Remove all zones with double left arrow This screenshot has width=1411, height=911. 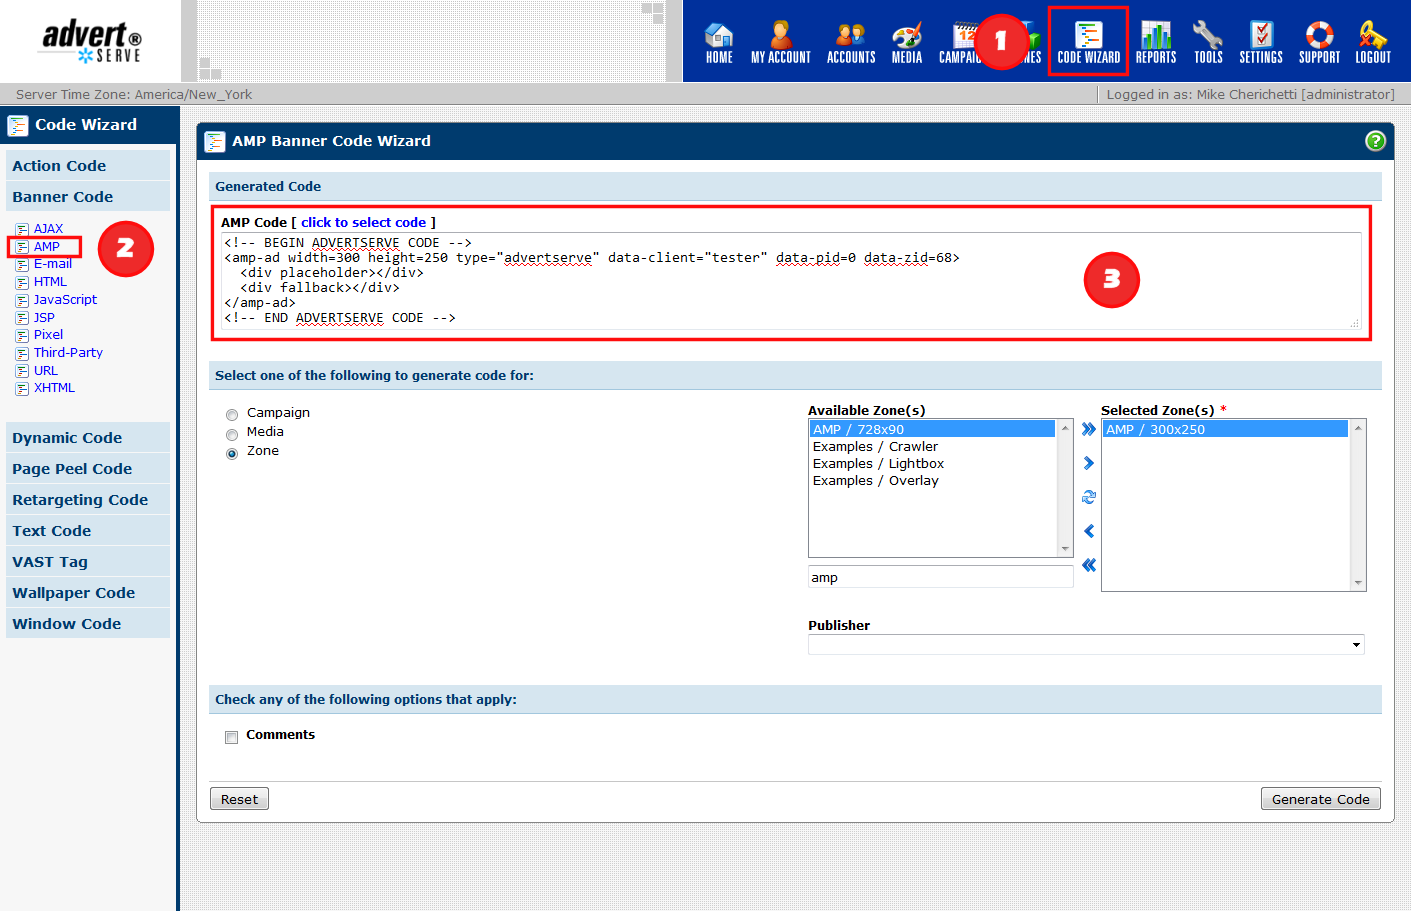pos(1089,565)
